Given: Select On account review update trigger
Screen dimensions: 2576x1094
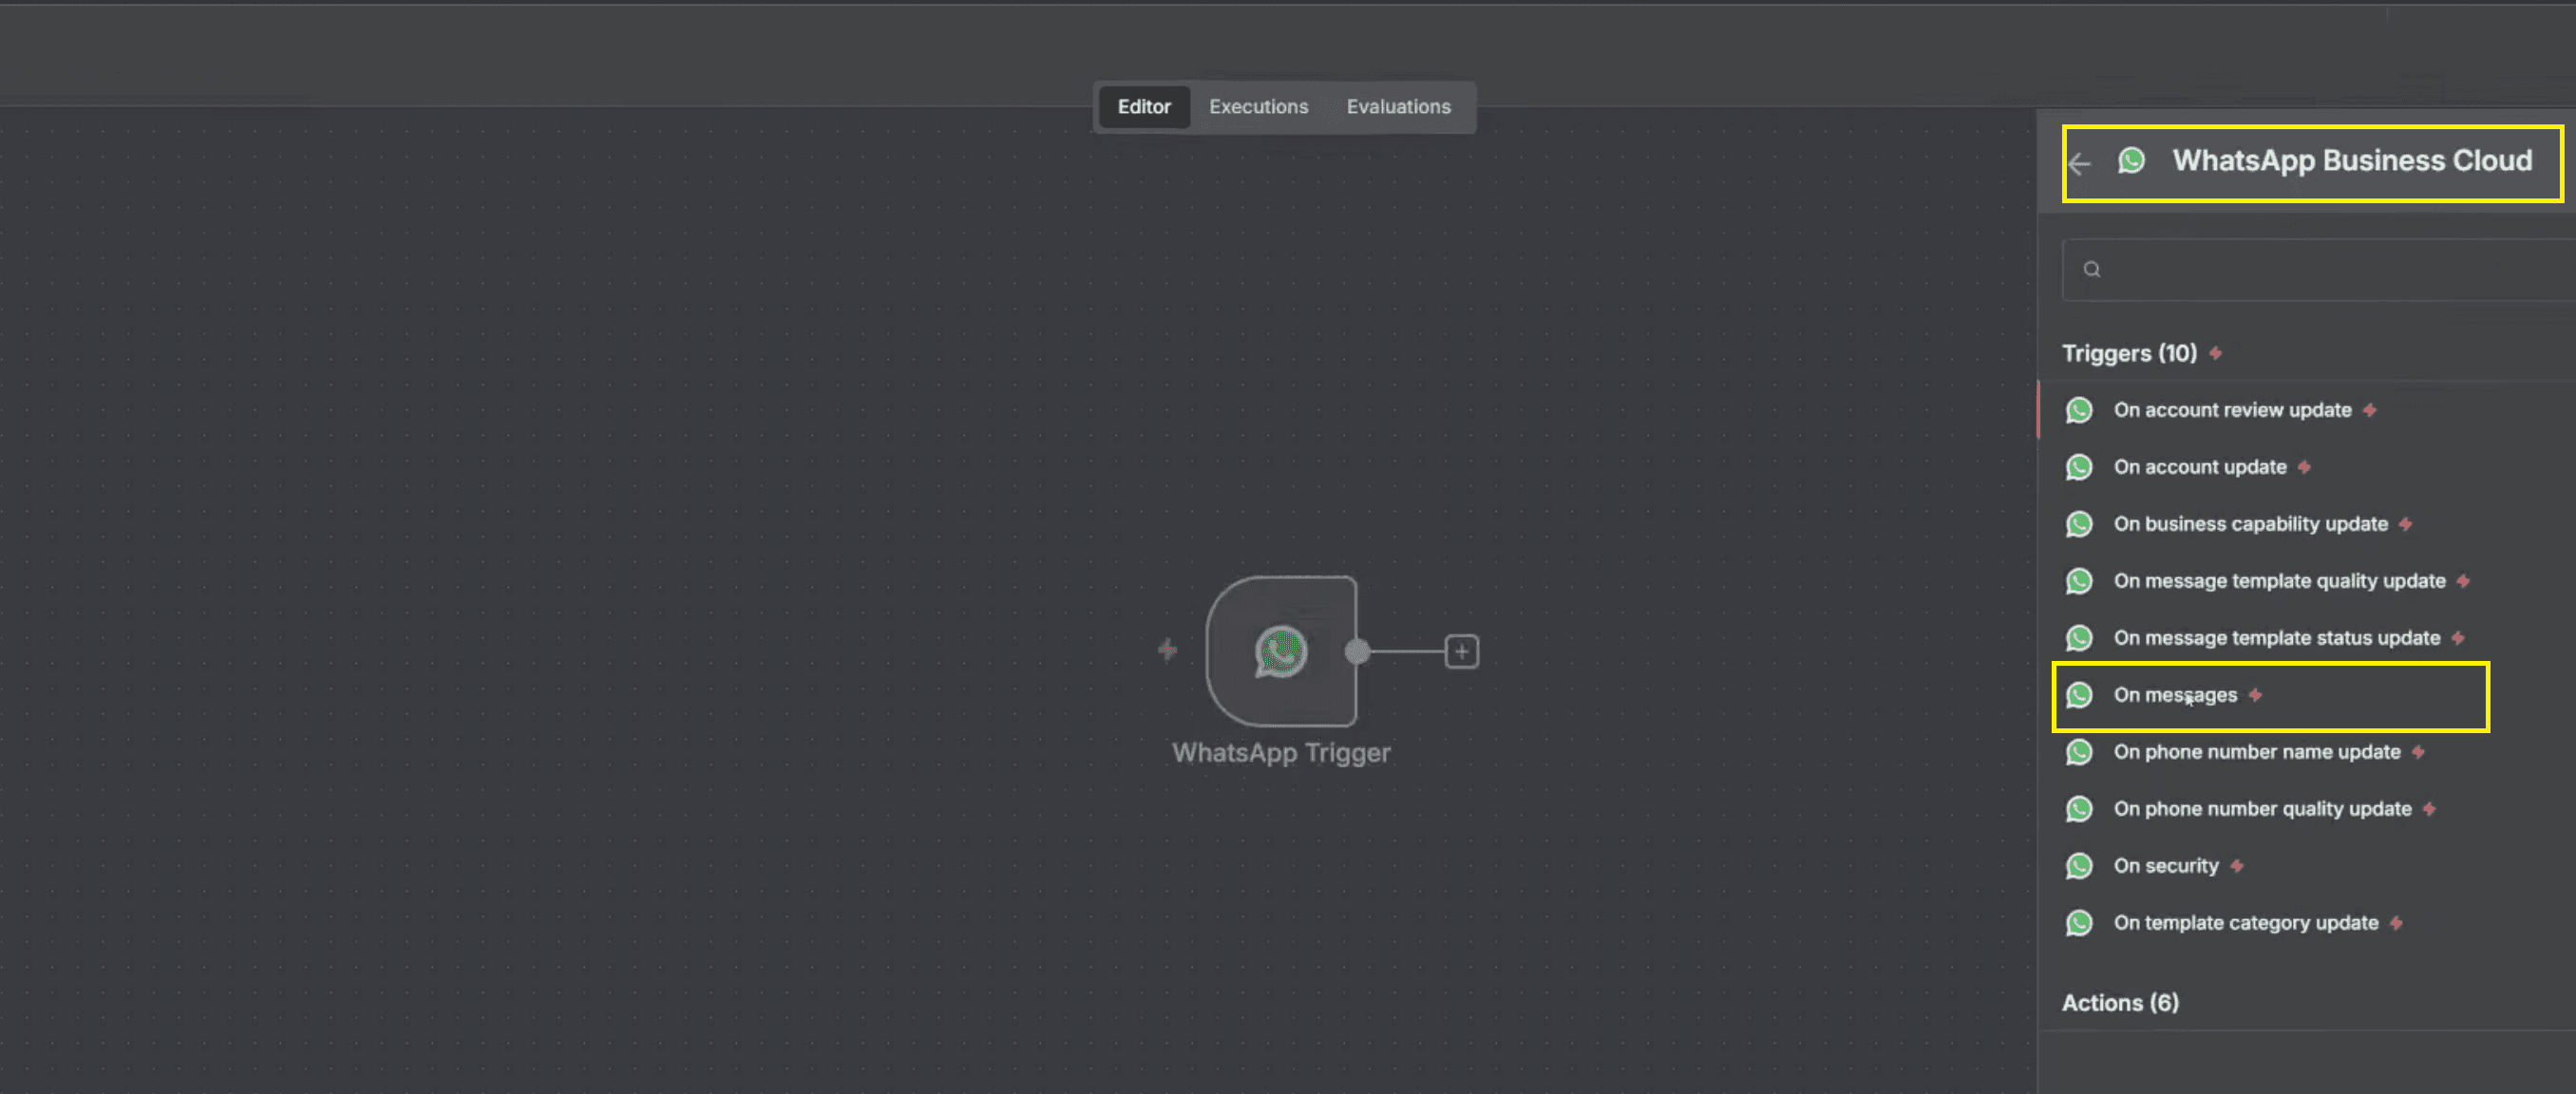Looking at the screenshot, I should (x=2231, y=410).
